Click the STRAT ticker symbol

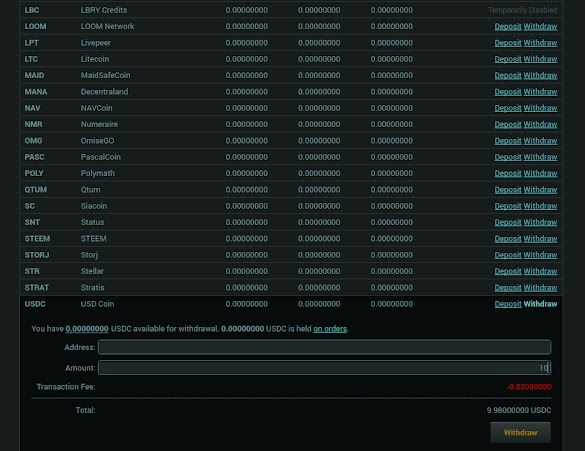click(37, 288)
